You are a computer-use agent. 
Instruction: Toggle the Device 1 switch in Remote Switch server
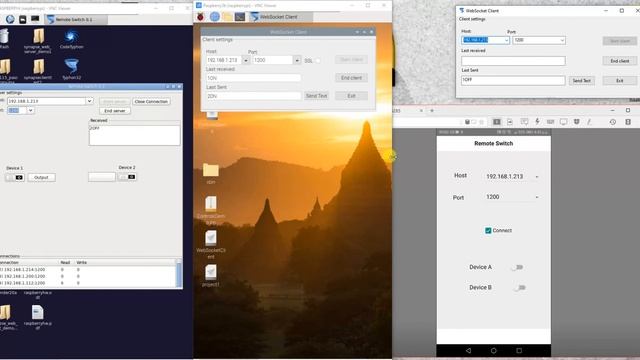coord(14,178)
